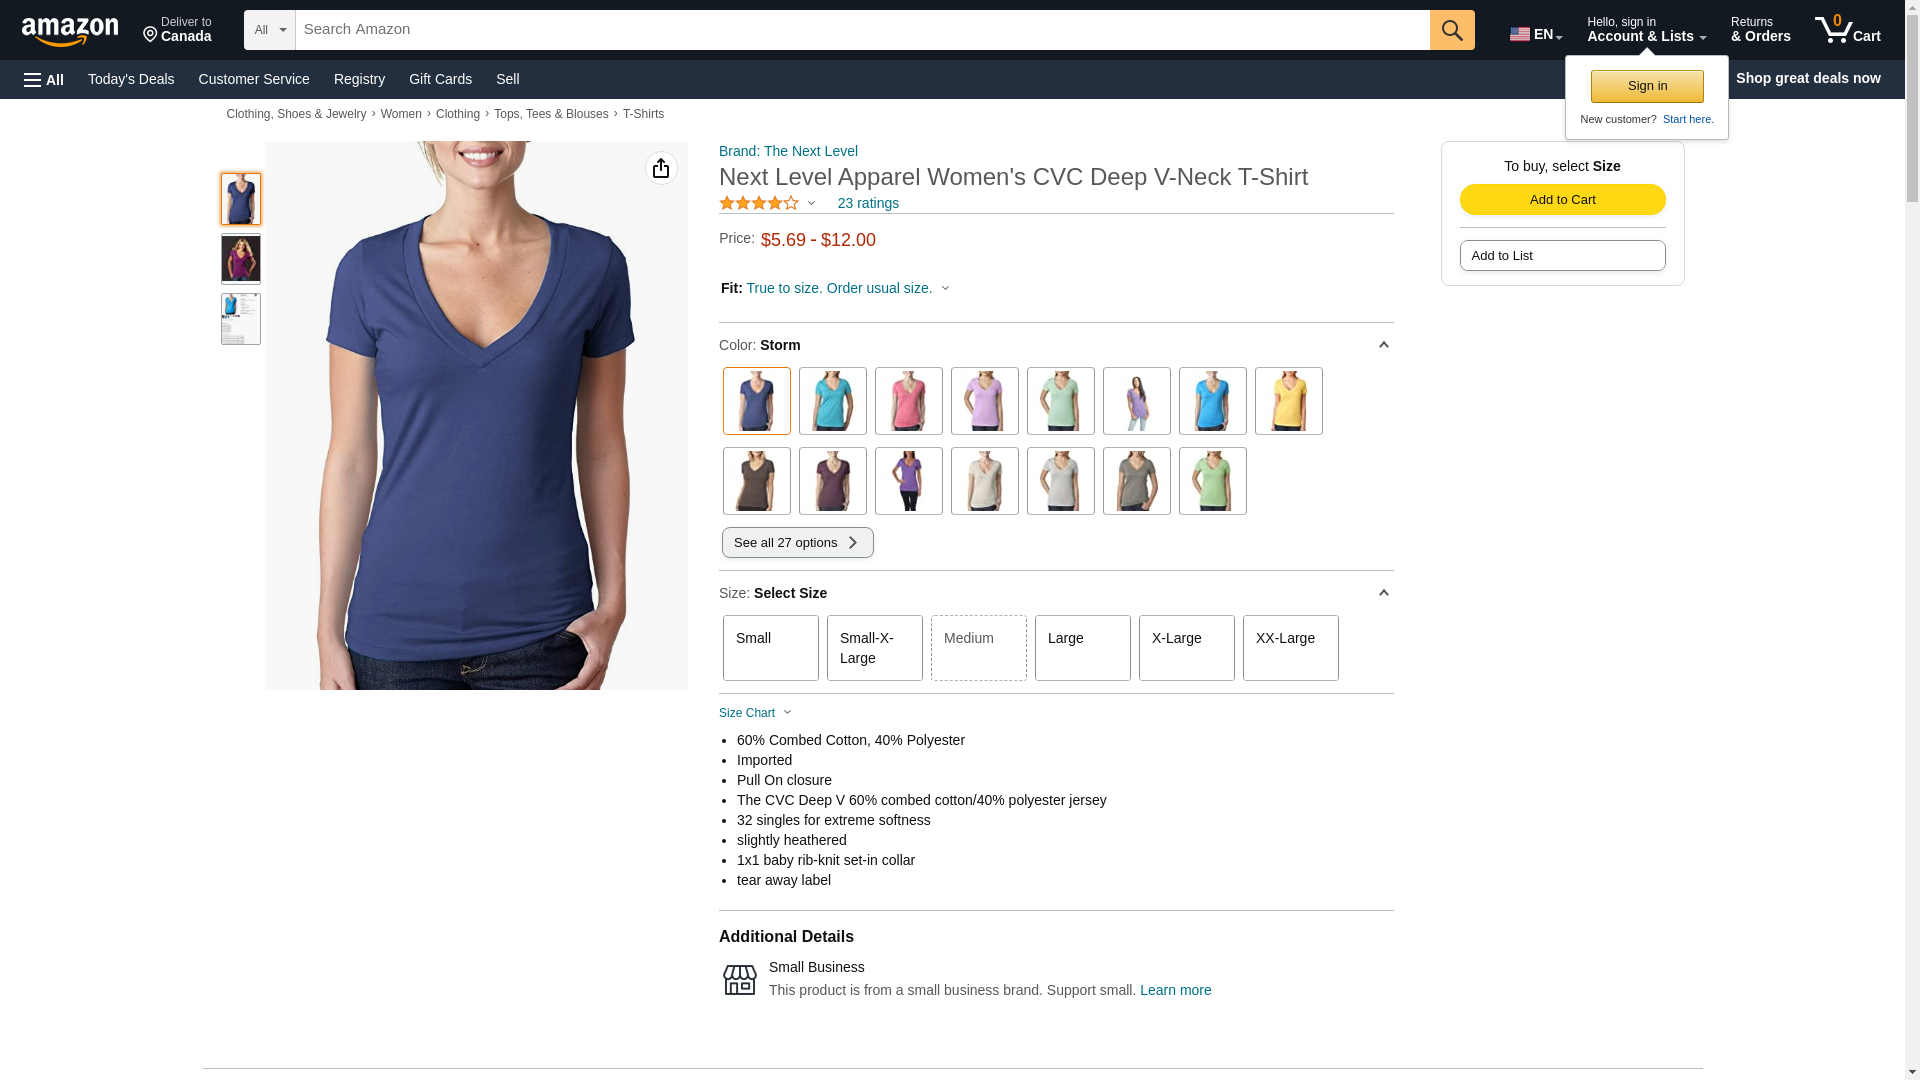This screenshot has height=1080, width=1920.
Task: Select size Small option
Action: pyautogui.click(x=770, y=648)
